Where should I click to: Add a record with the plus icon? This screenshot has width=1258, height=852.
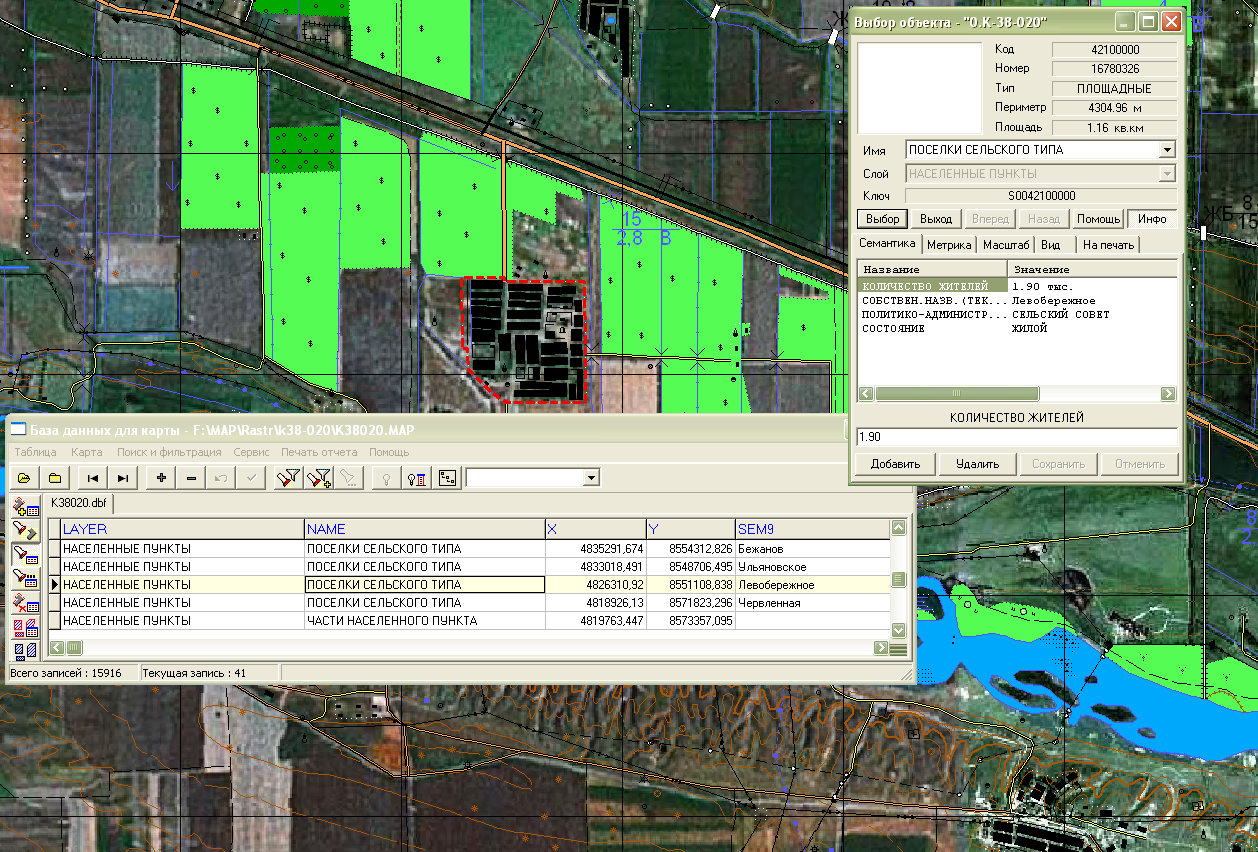161,478
